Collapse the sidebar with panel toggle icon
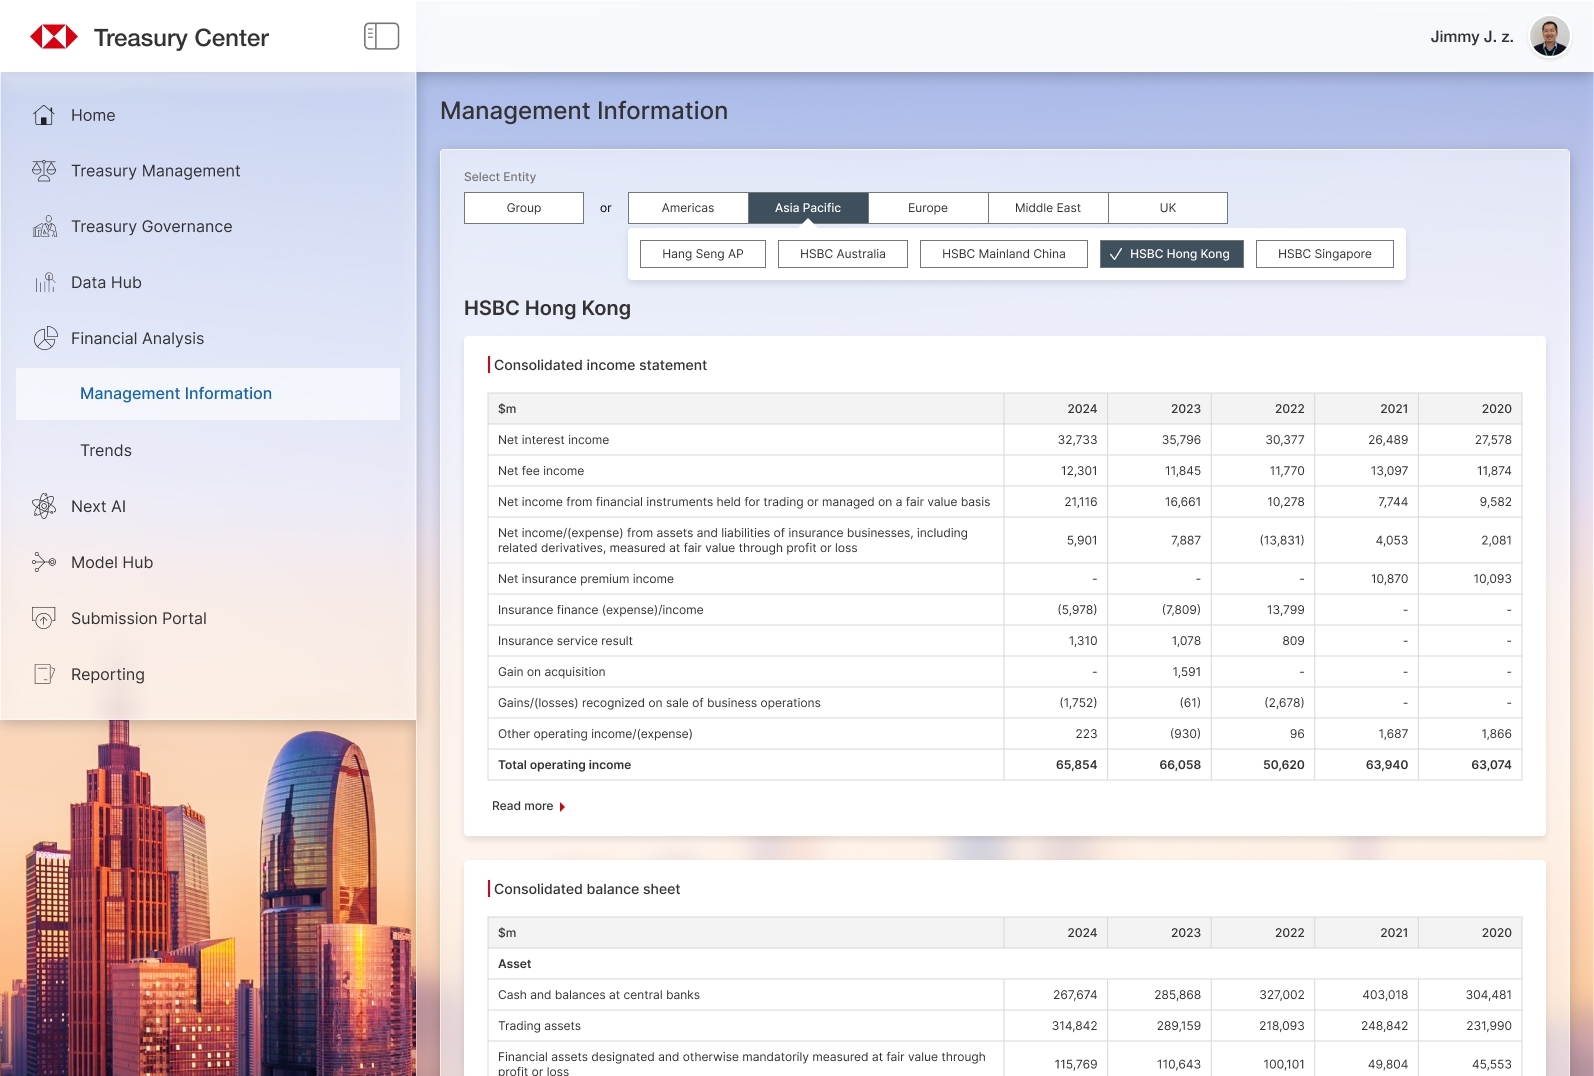The width and height of the screenshot is (1594, 1076). (381, 37)
